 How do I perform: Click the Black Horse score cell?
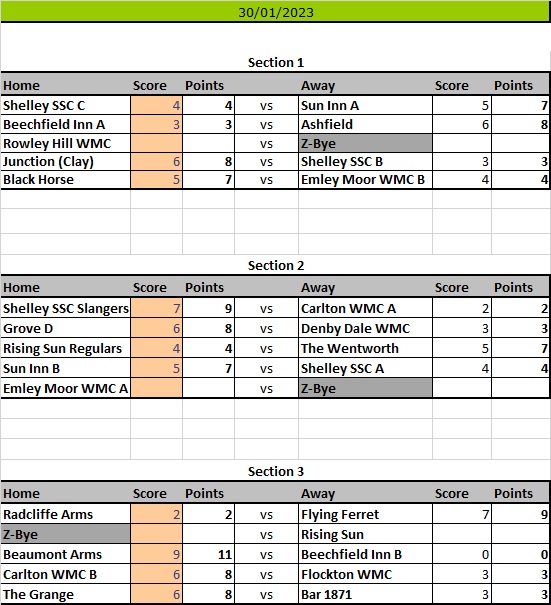tap(156, 179)
